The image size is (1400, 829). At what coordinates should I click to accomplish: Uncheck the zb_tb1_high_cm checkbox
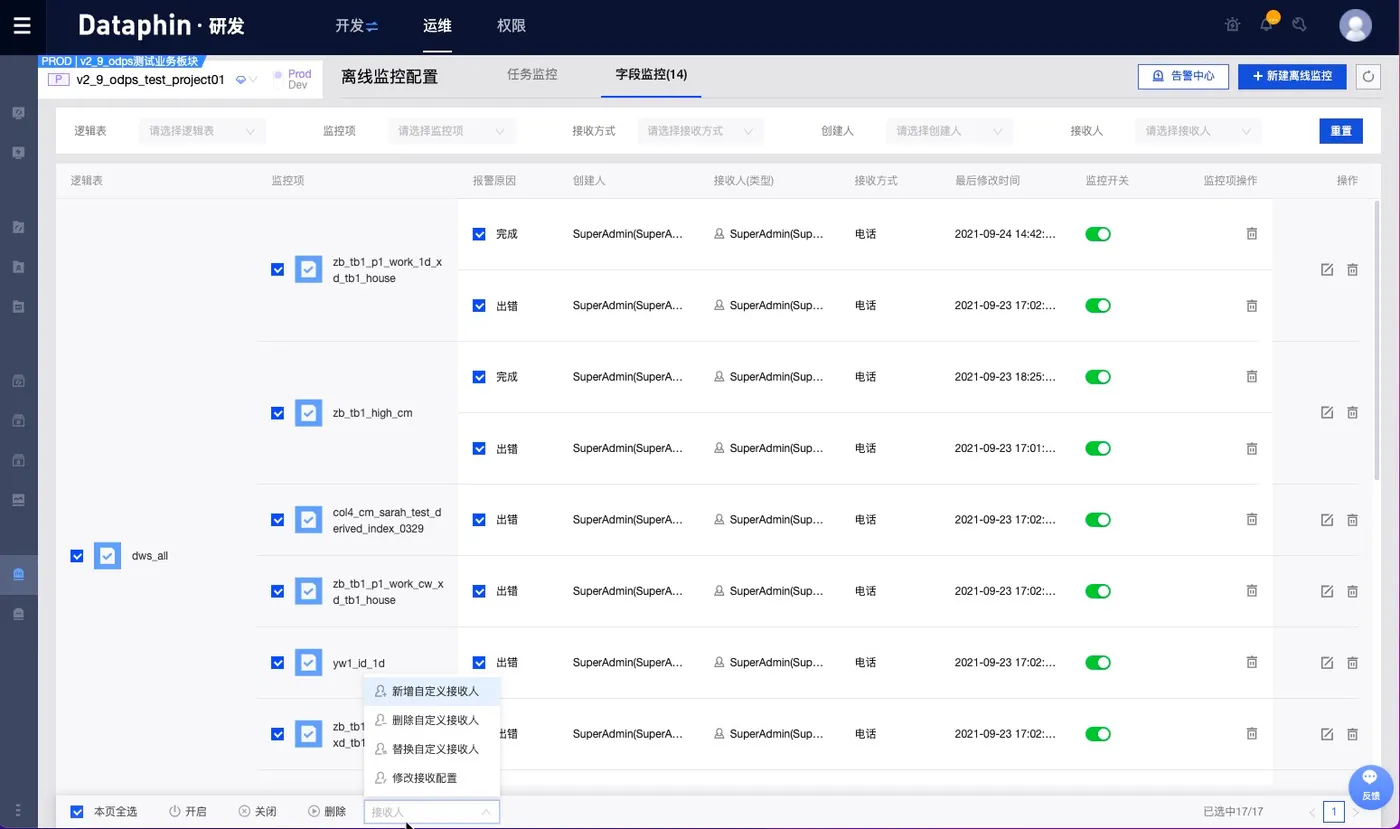click(278, 413)
